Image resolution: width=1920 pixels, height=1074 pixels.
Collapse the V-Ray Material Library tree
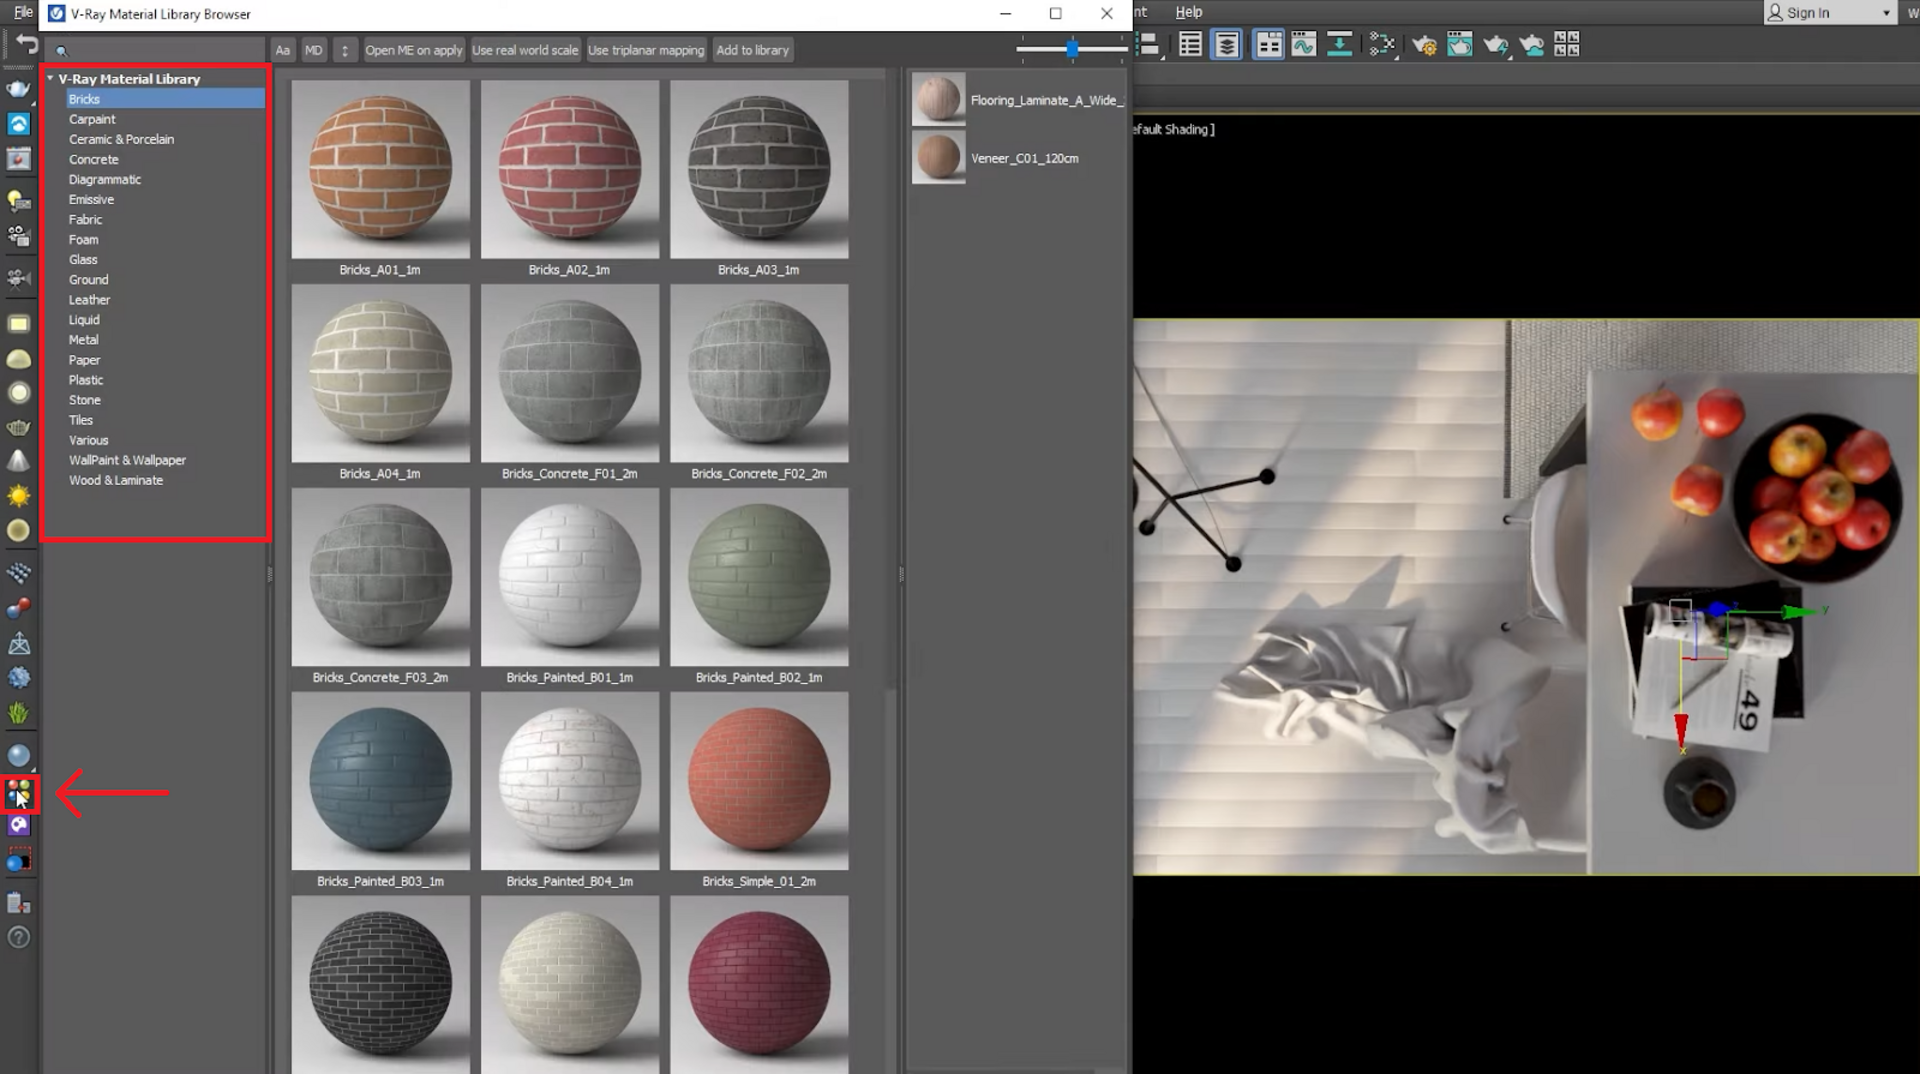pyautogui.click(x=50, y=78)
